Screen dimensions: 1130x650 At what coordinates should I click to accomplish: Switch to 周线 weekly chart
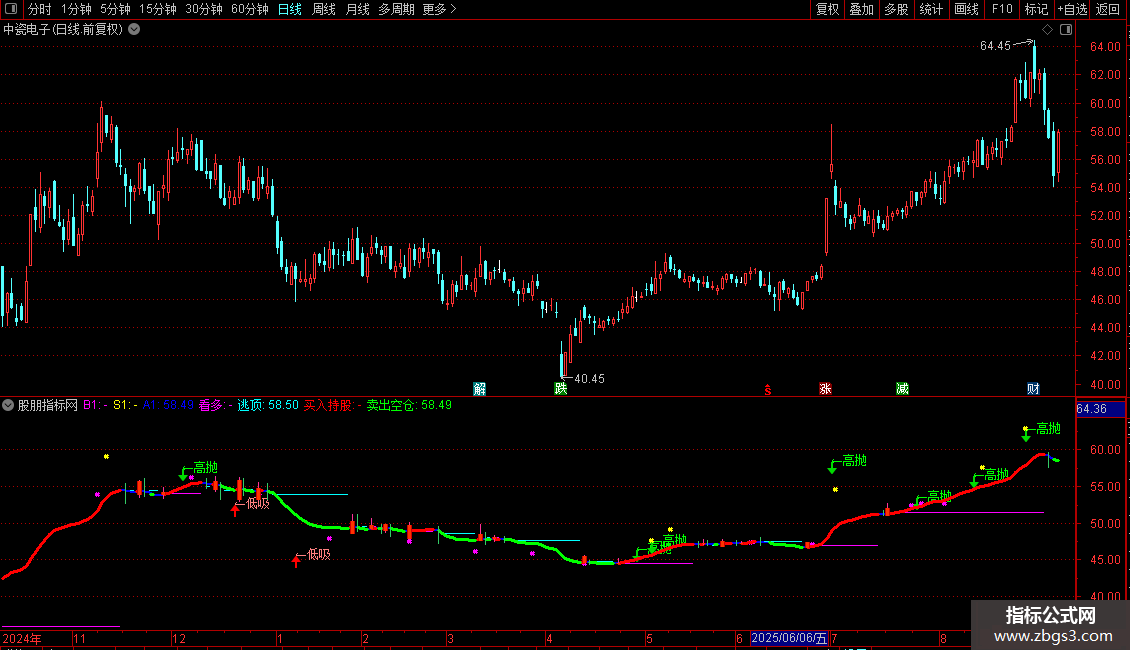[324, 9]
